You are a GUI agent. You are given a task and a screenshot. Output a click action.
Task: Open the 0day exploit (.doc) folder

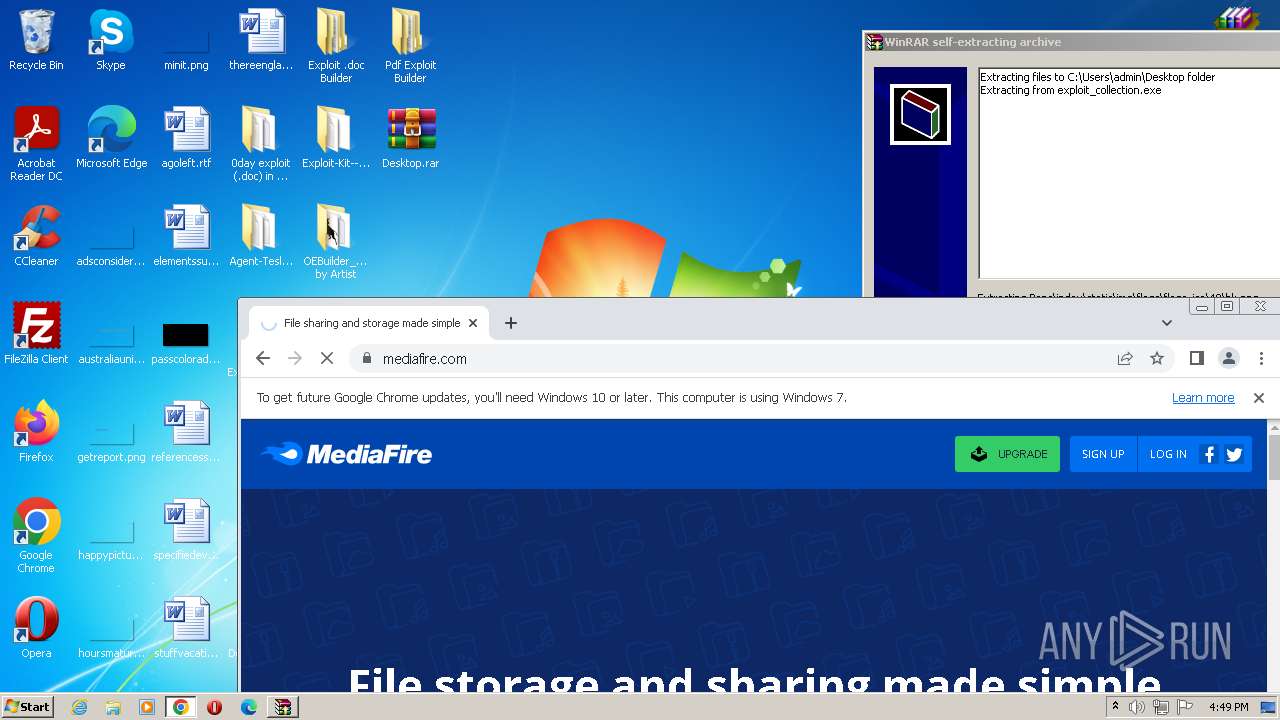[x=260, y=144]
